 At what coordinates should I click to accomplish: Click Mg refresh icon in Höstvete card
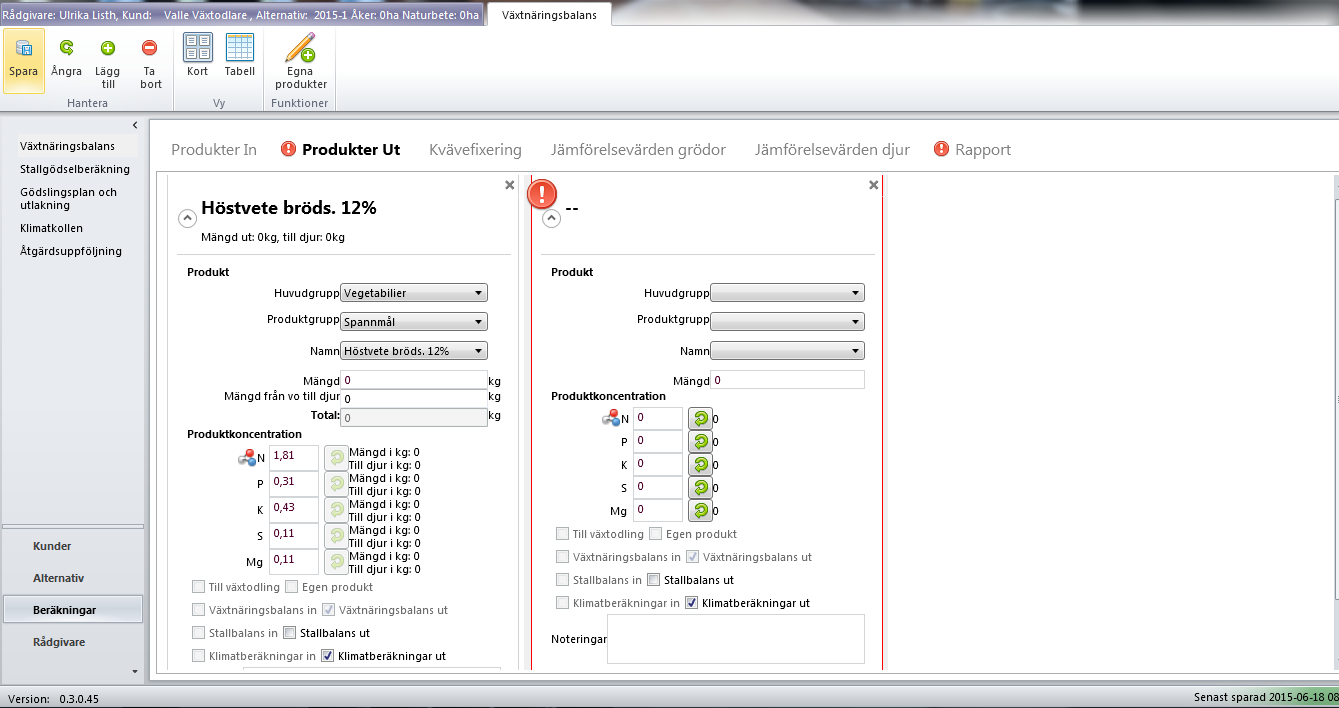336,561
